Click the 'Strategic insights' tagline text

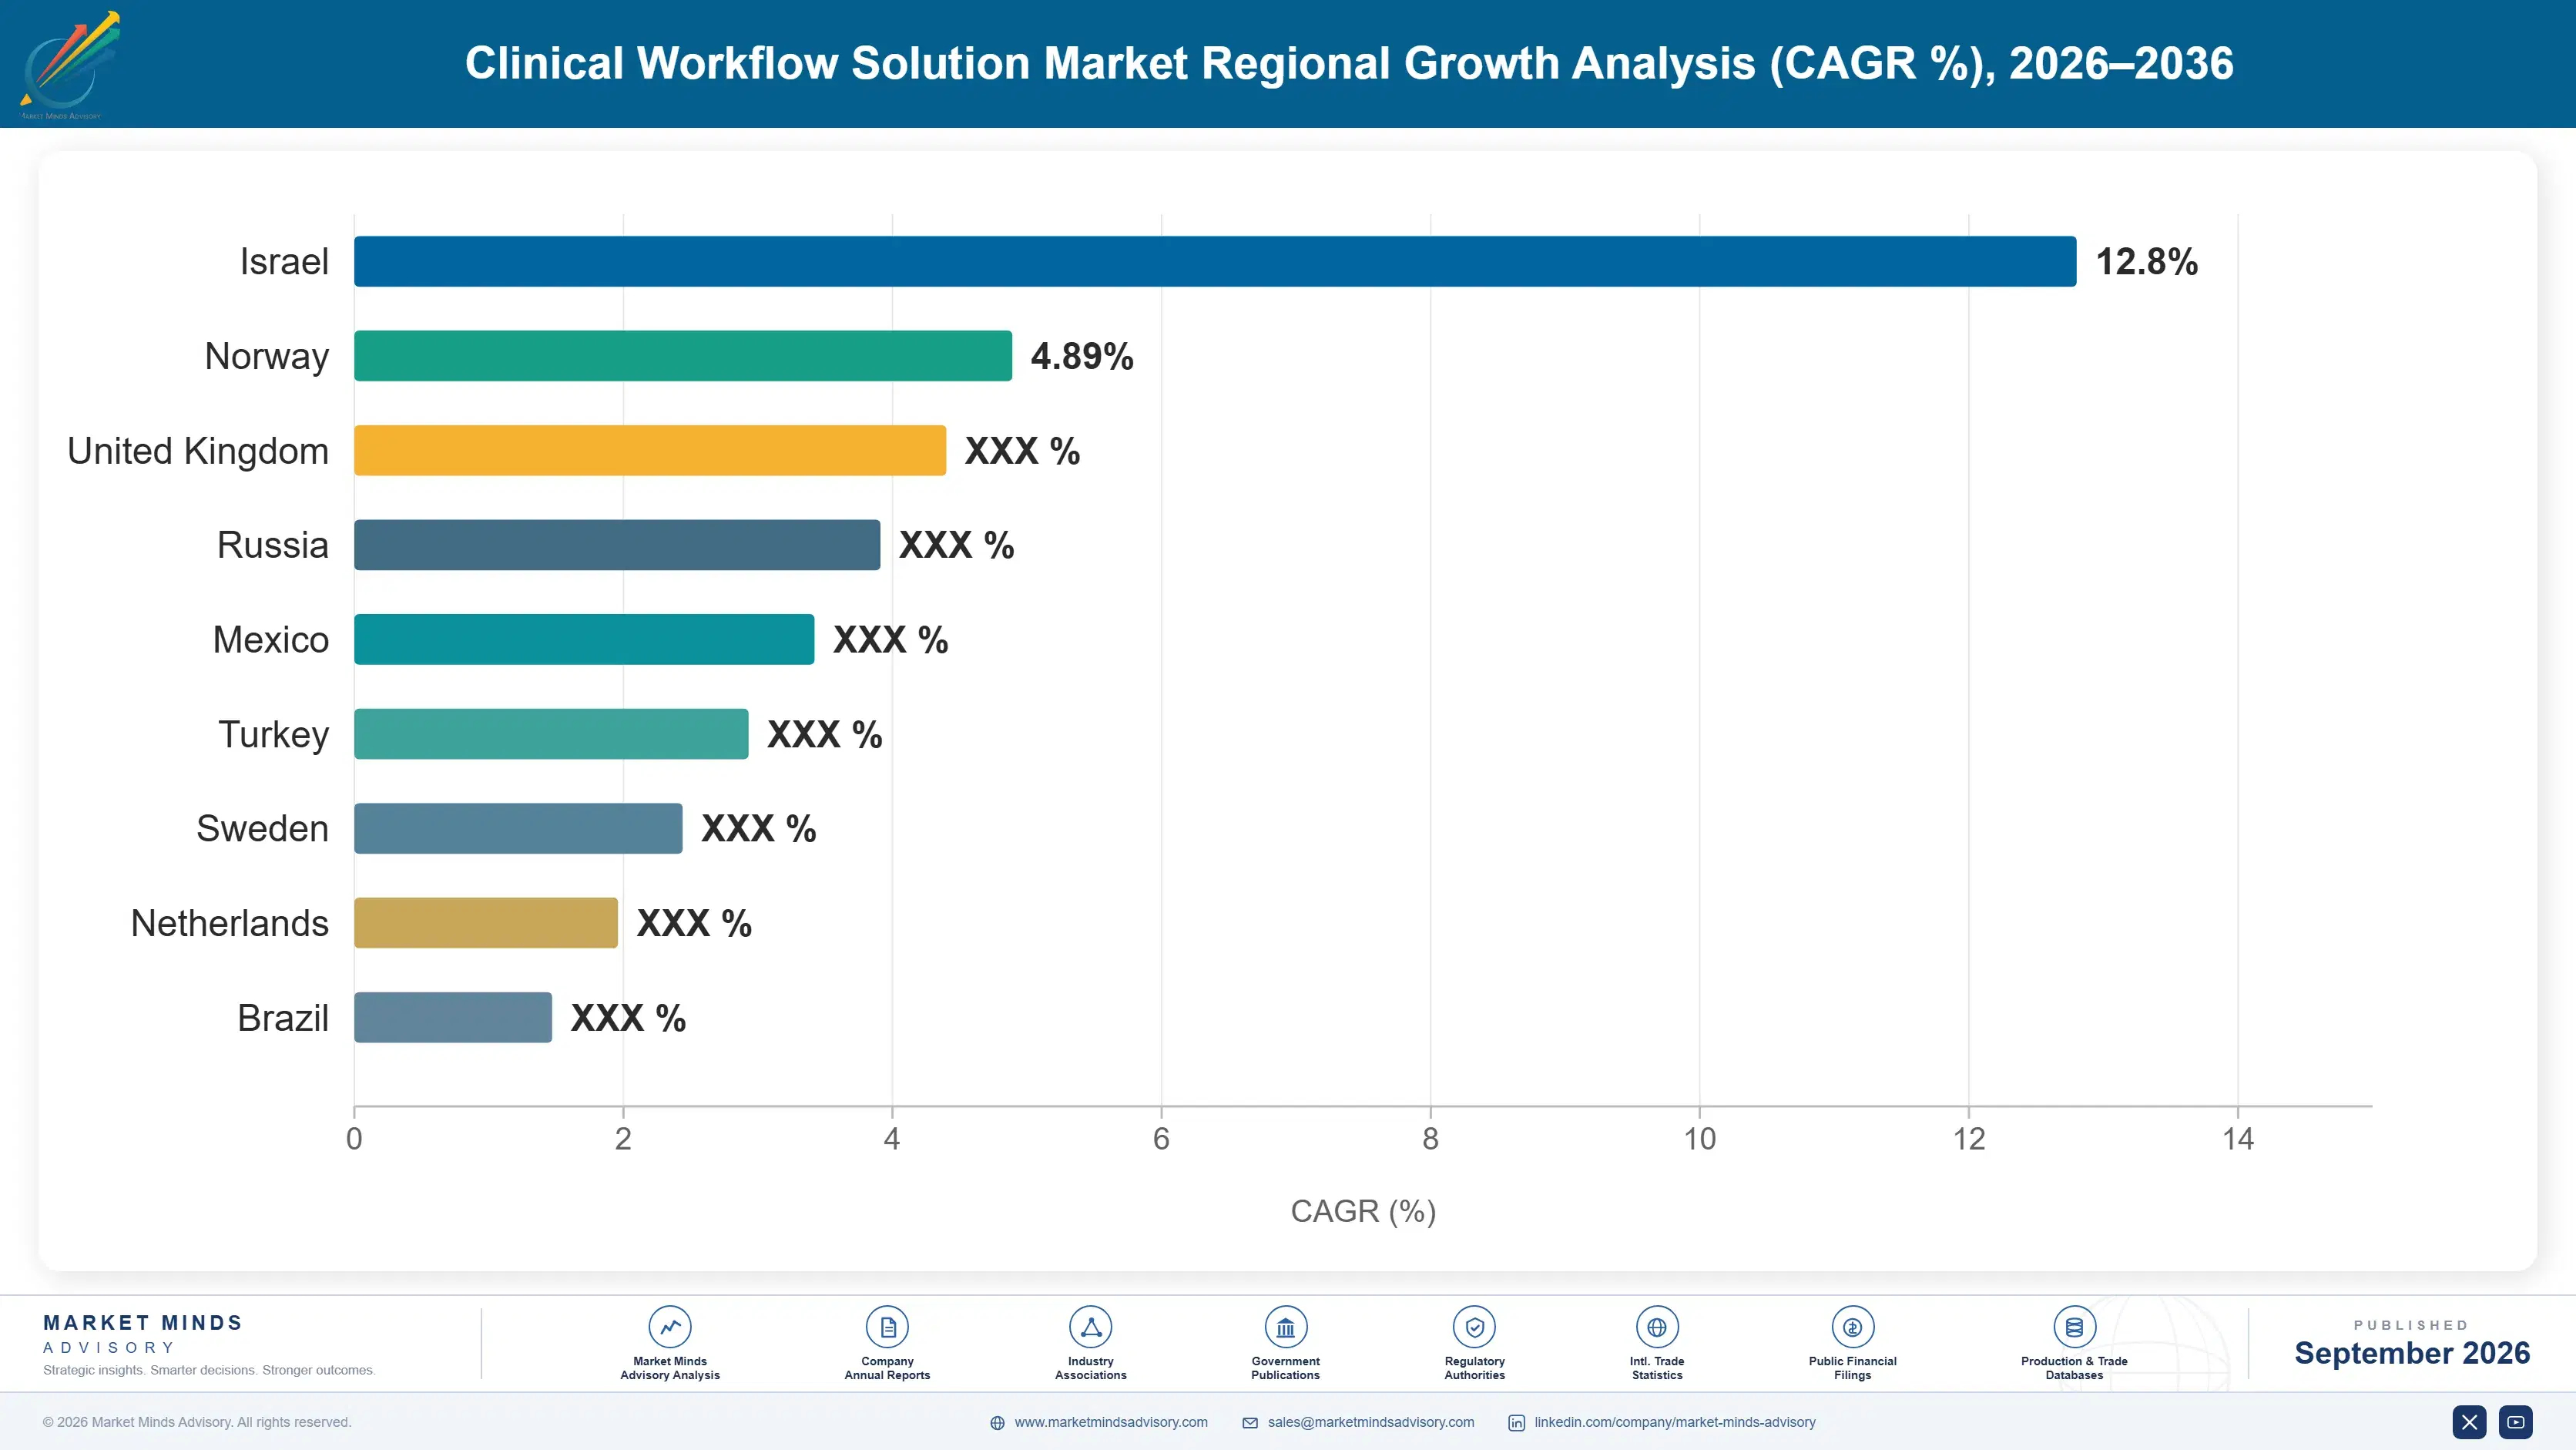(209, 1370)
